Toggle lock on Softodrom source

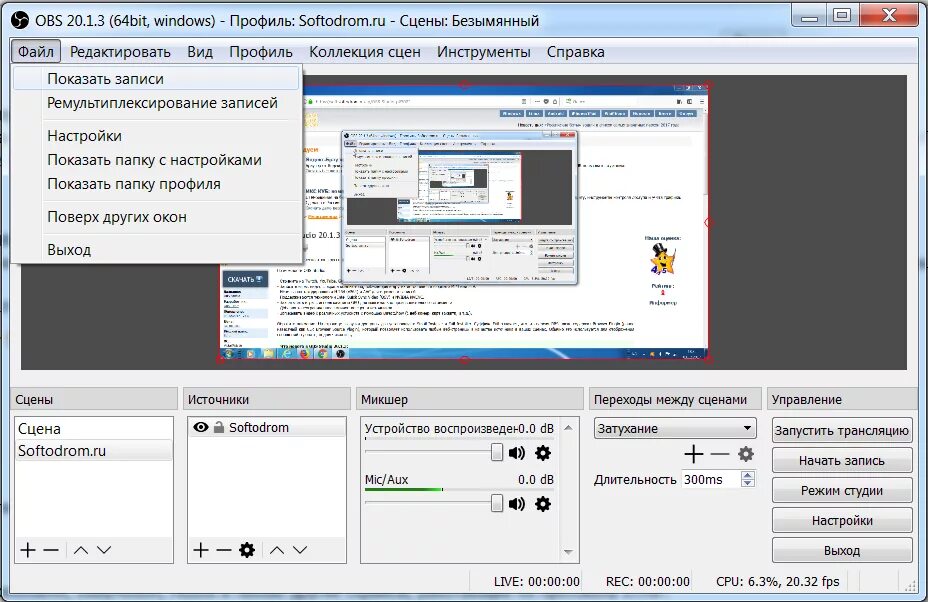pos(219,427)
